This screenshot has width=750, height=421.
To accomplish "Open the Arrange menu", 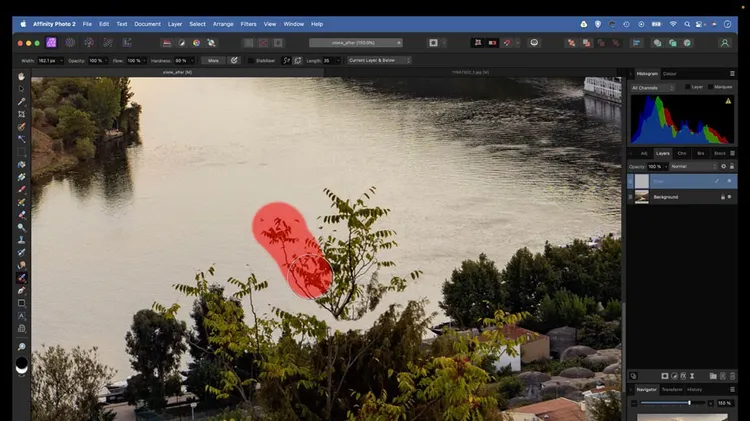I will (x=223, y=24).
